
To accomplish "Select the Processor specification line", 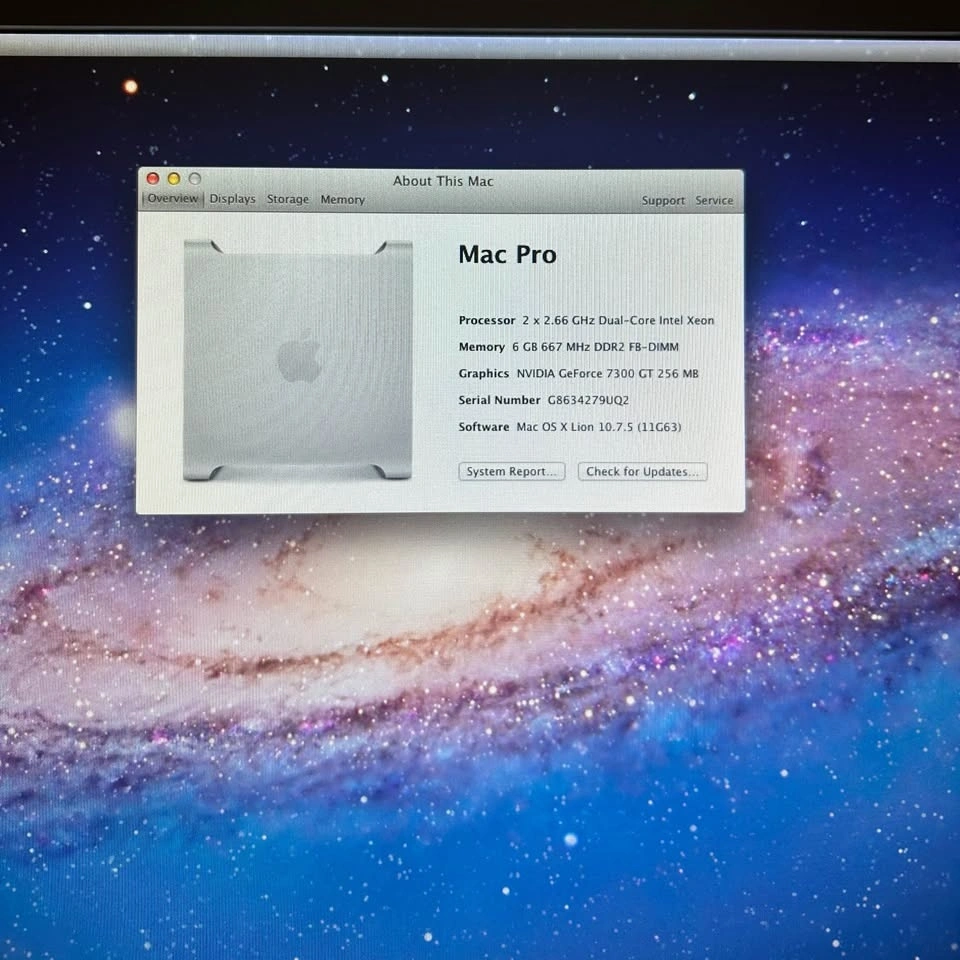I will (586, 321).
